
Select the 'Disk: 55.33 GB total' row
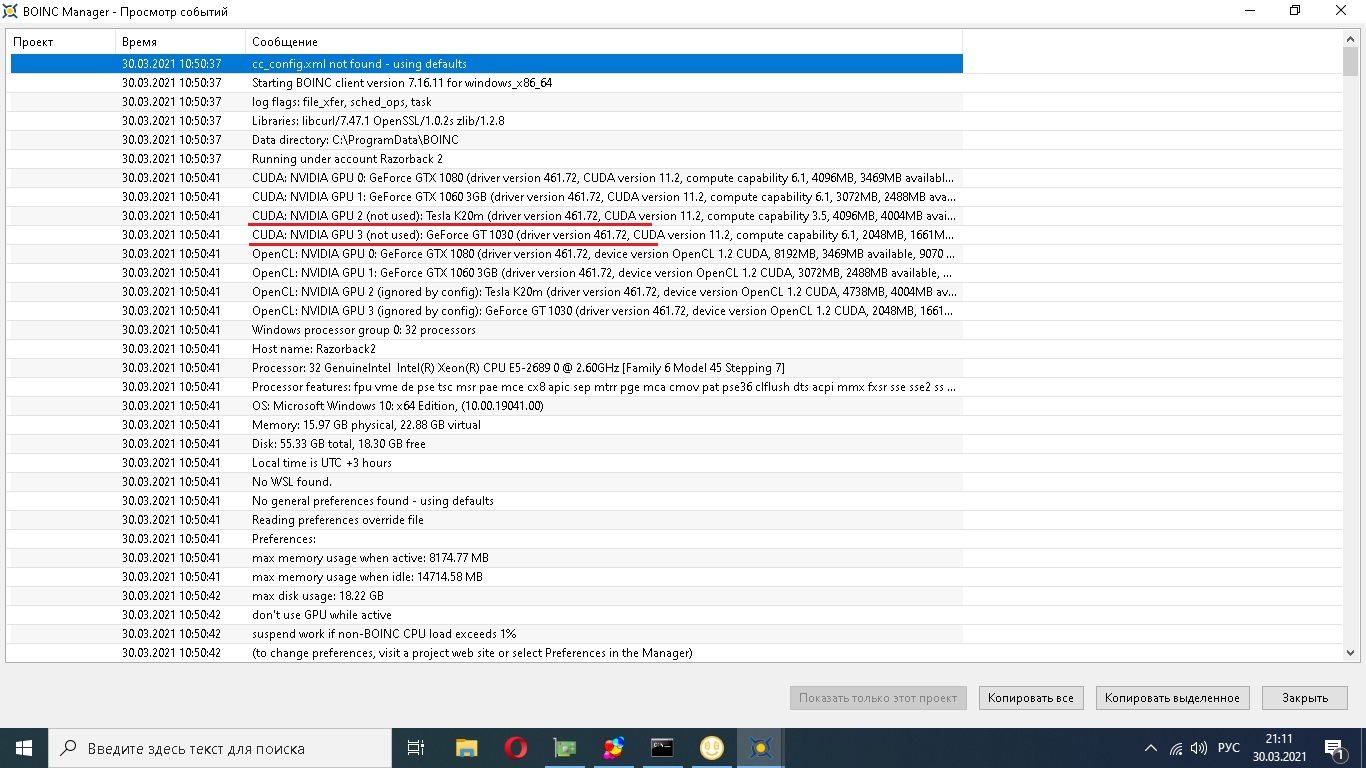486,444
